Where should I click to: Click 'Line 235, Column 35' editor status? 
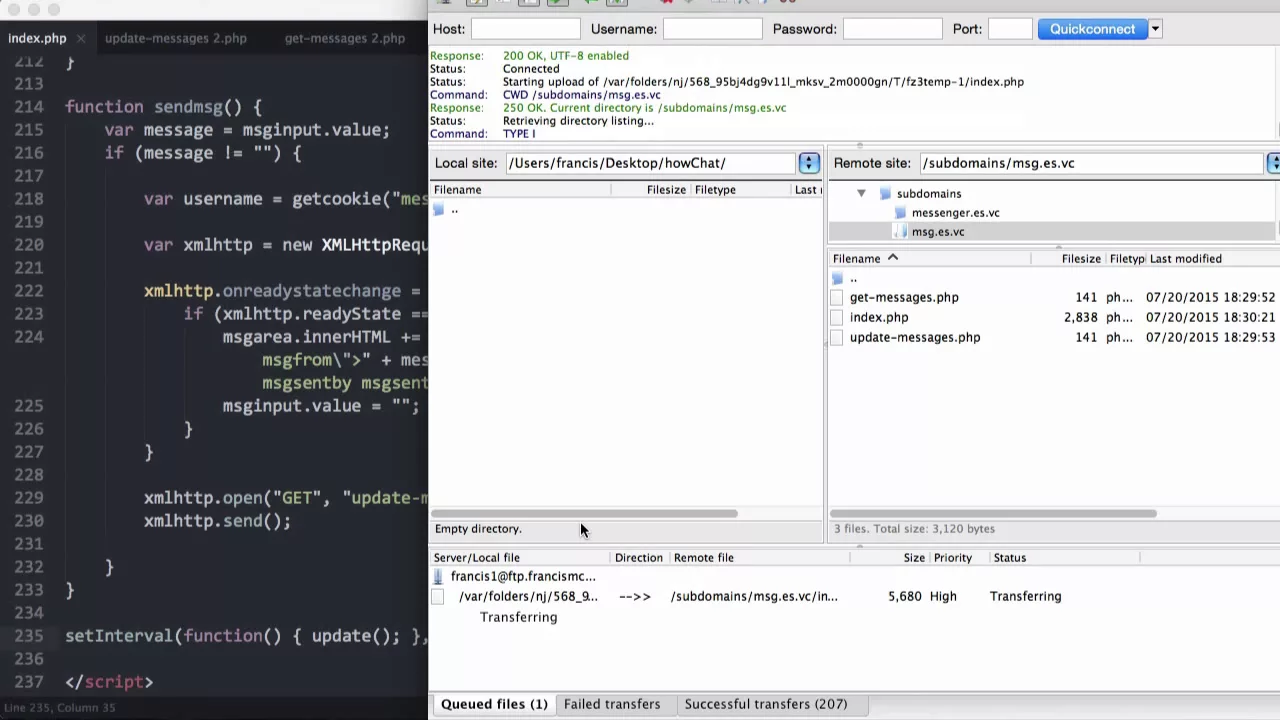(x=60, y=708)
